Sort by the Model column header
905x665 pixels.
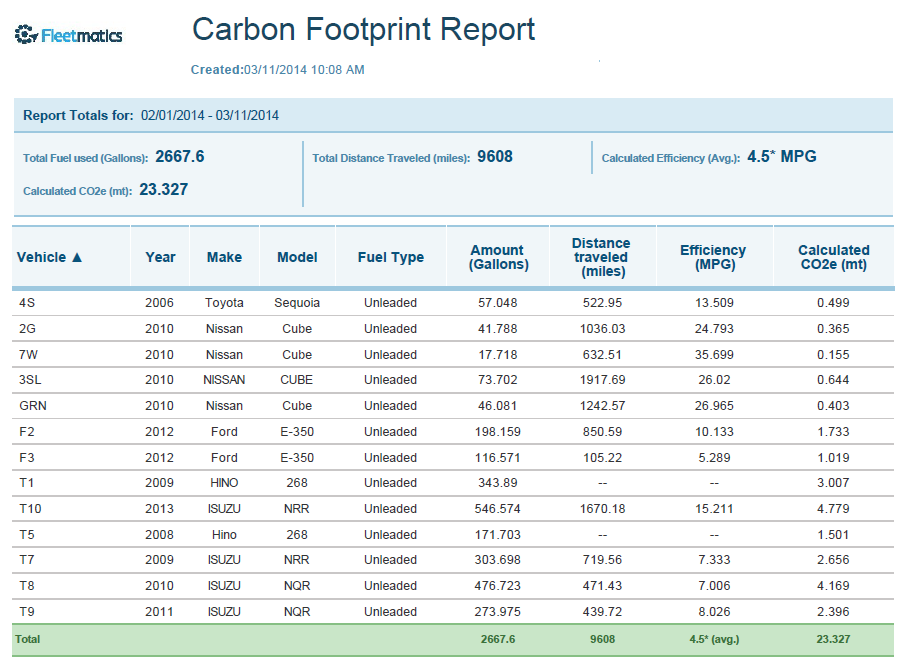(x=297, y=257)
